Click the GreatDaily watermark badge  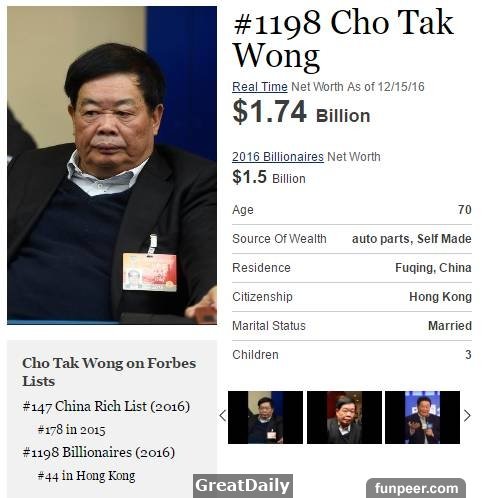point(243,486)
